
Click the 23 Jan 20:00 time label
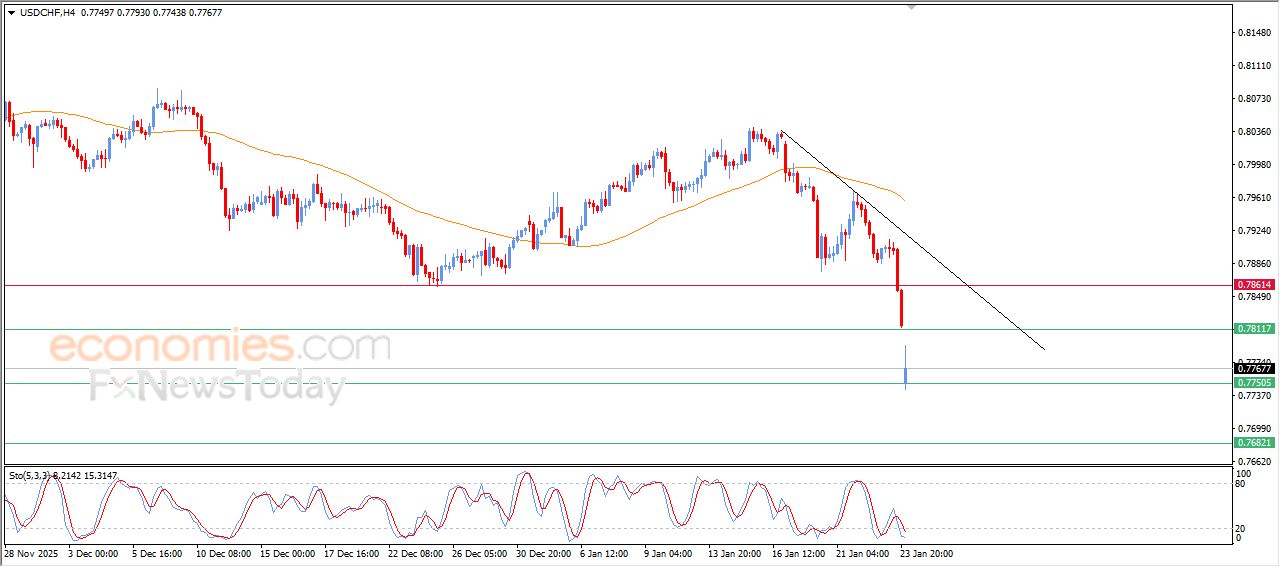click(x=925, y=552)
